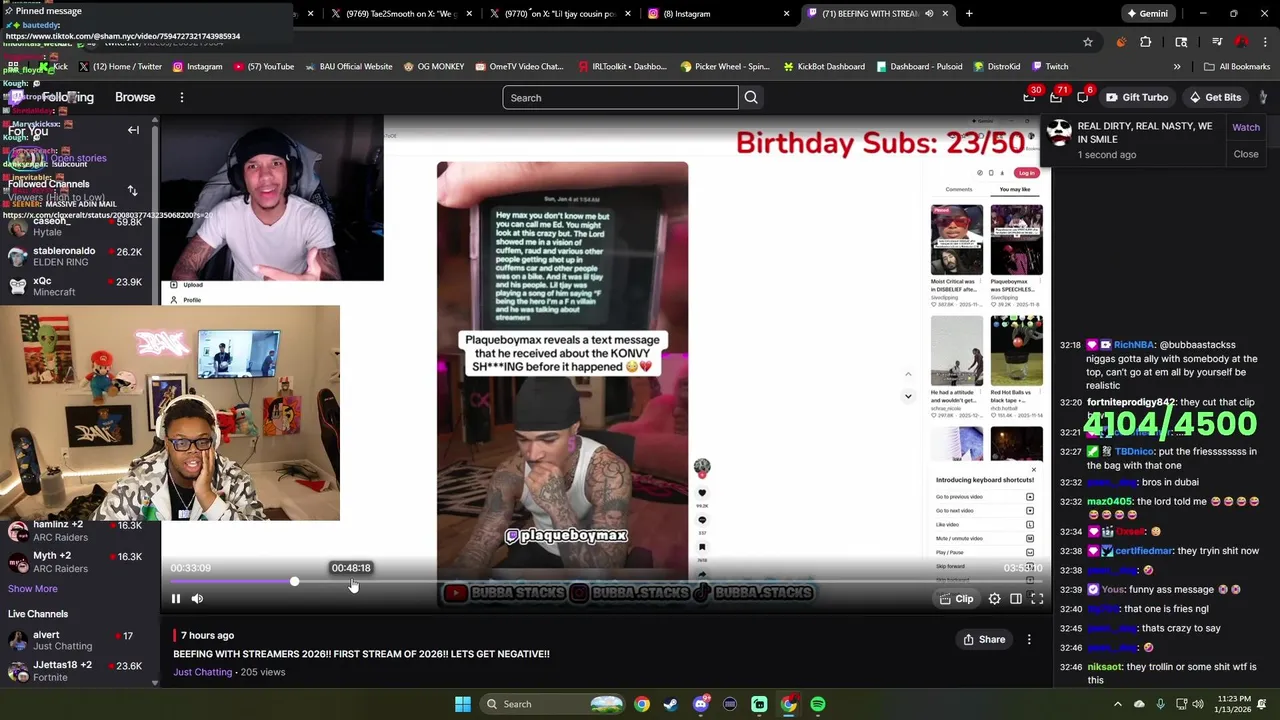Open Twitch bookmark in bookmarks bar
1280x720 pixels.
click(1050, 67)
